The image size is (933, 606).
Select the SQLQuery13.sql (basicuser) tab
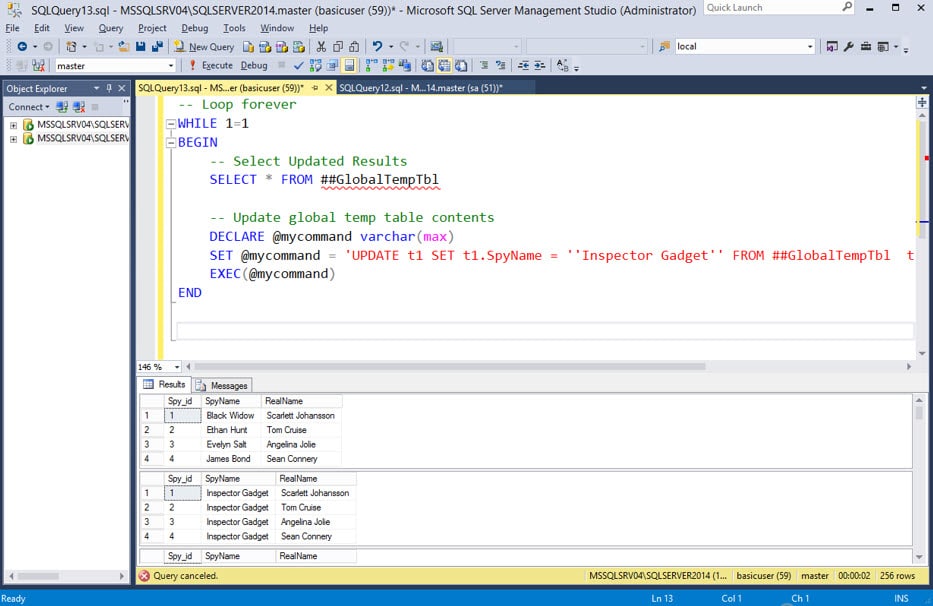(x=221, y=88)
